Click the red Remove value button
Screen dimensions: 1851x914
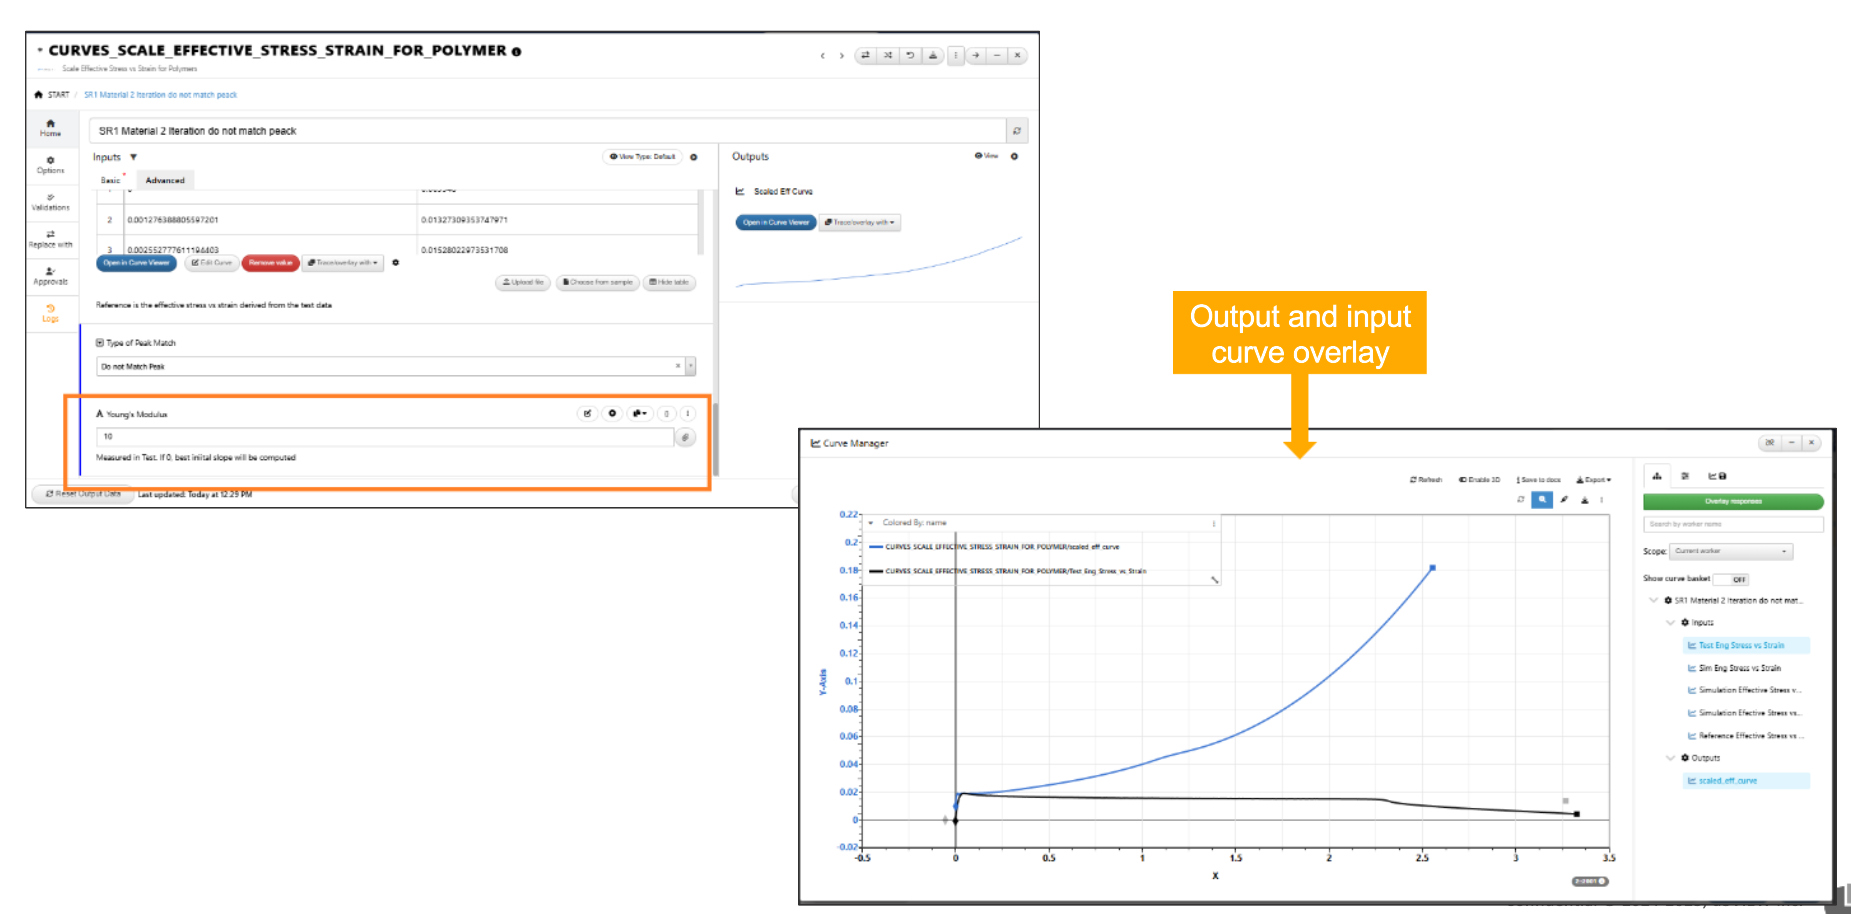270,263
